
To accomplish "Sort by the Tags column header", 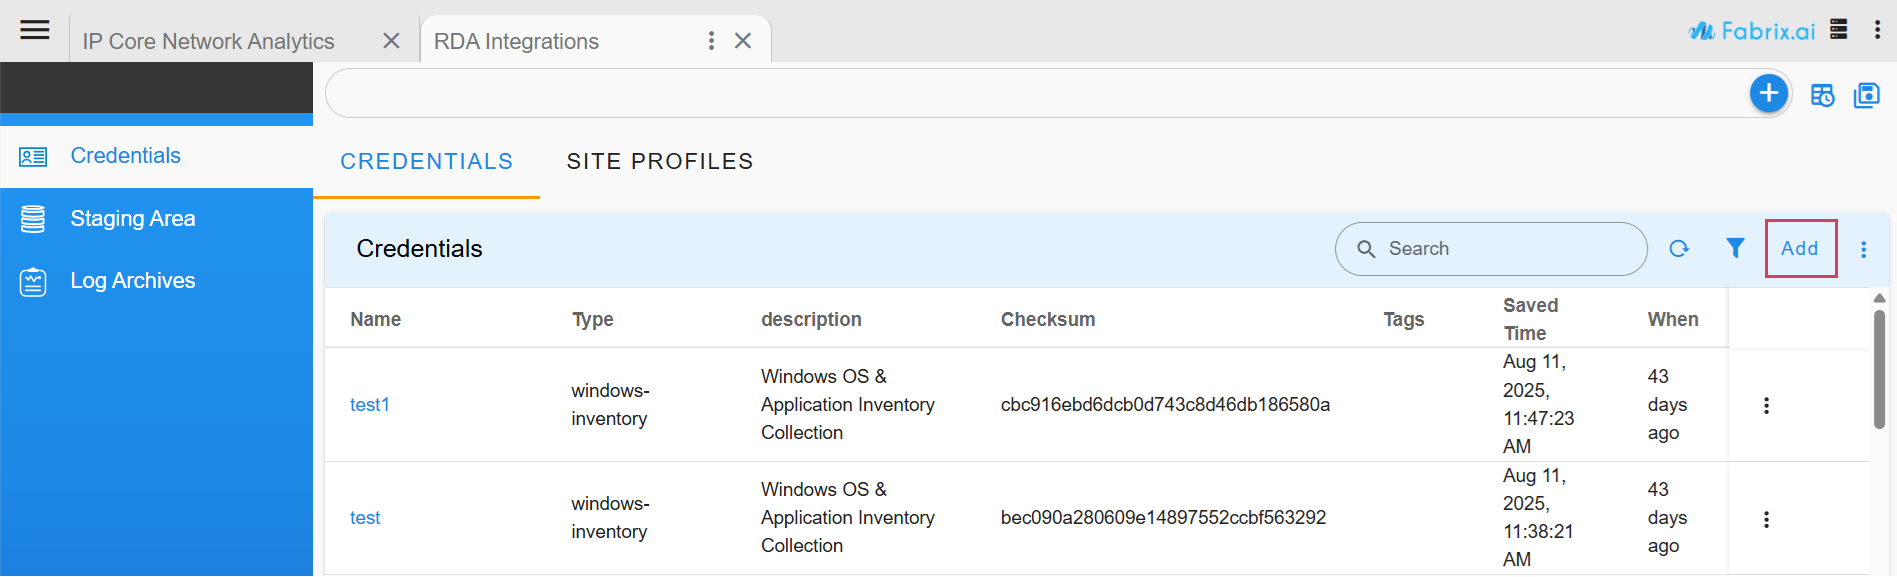I will click(x=1404, y=319).
